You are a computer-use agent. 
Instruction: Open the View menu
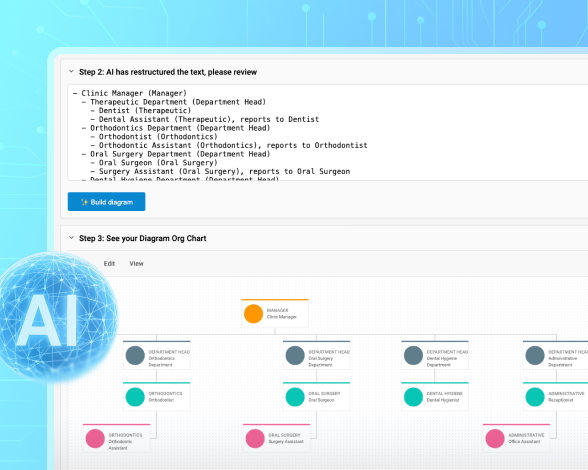[x=136, y=263]
